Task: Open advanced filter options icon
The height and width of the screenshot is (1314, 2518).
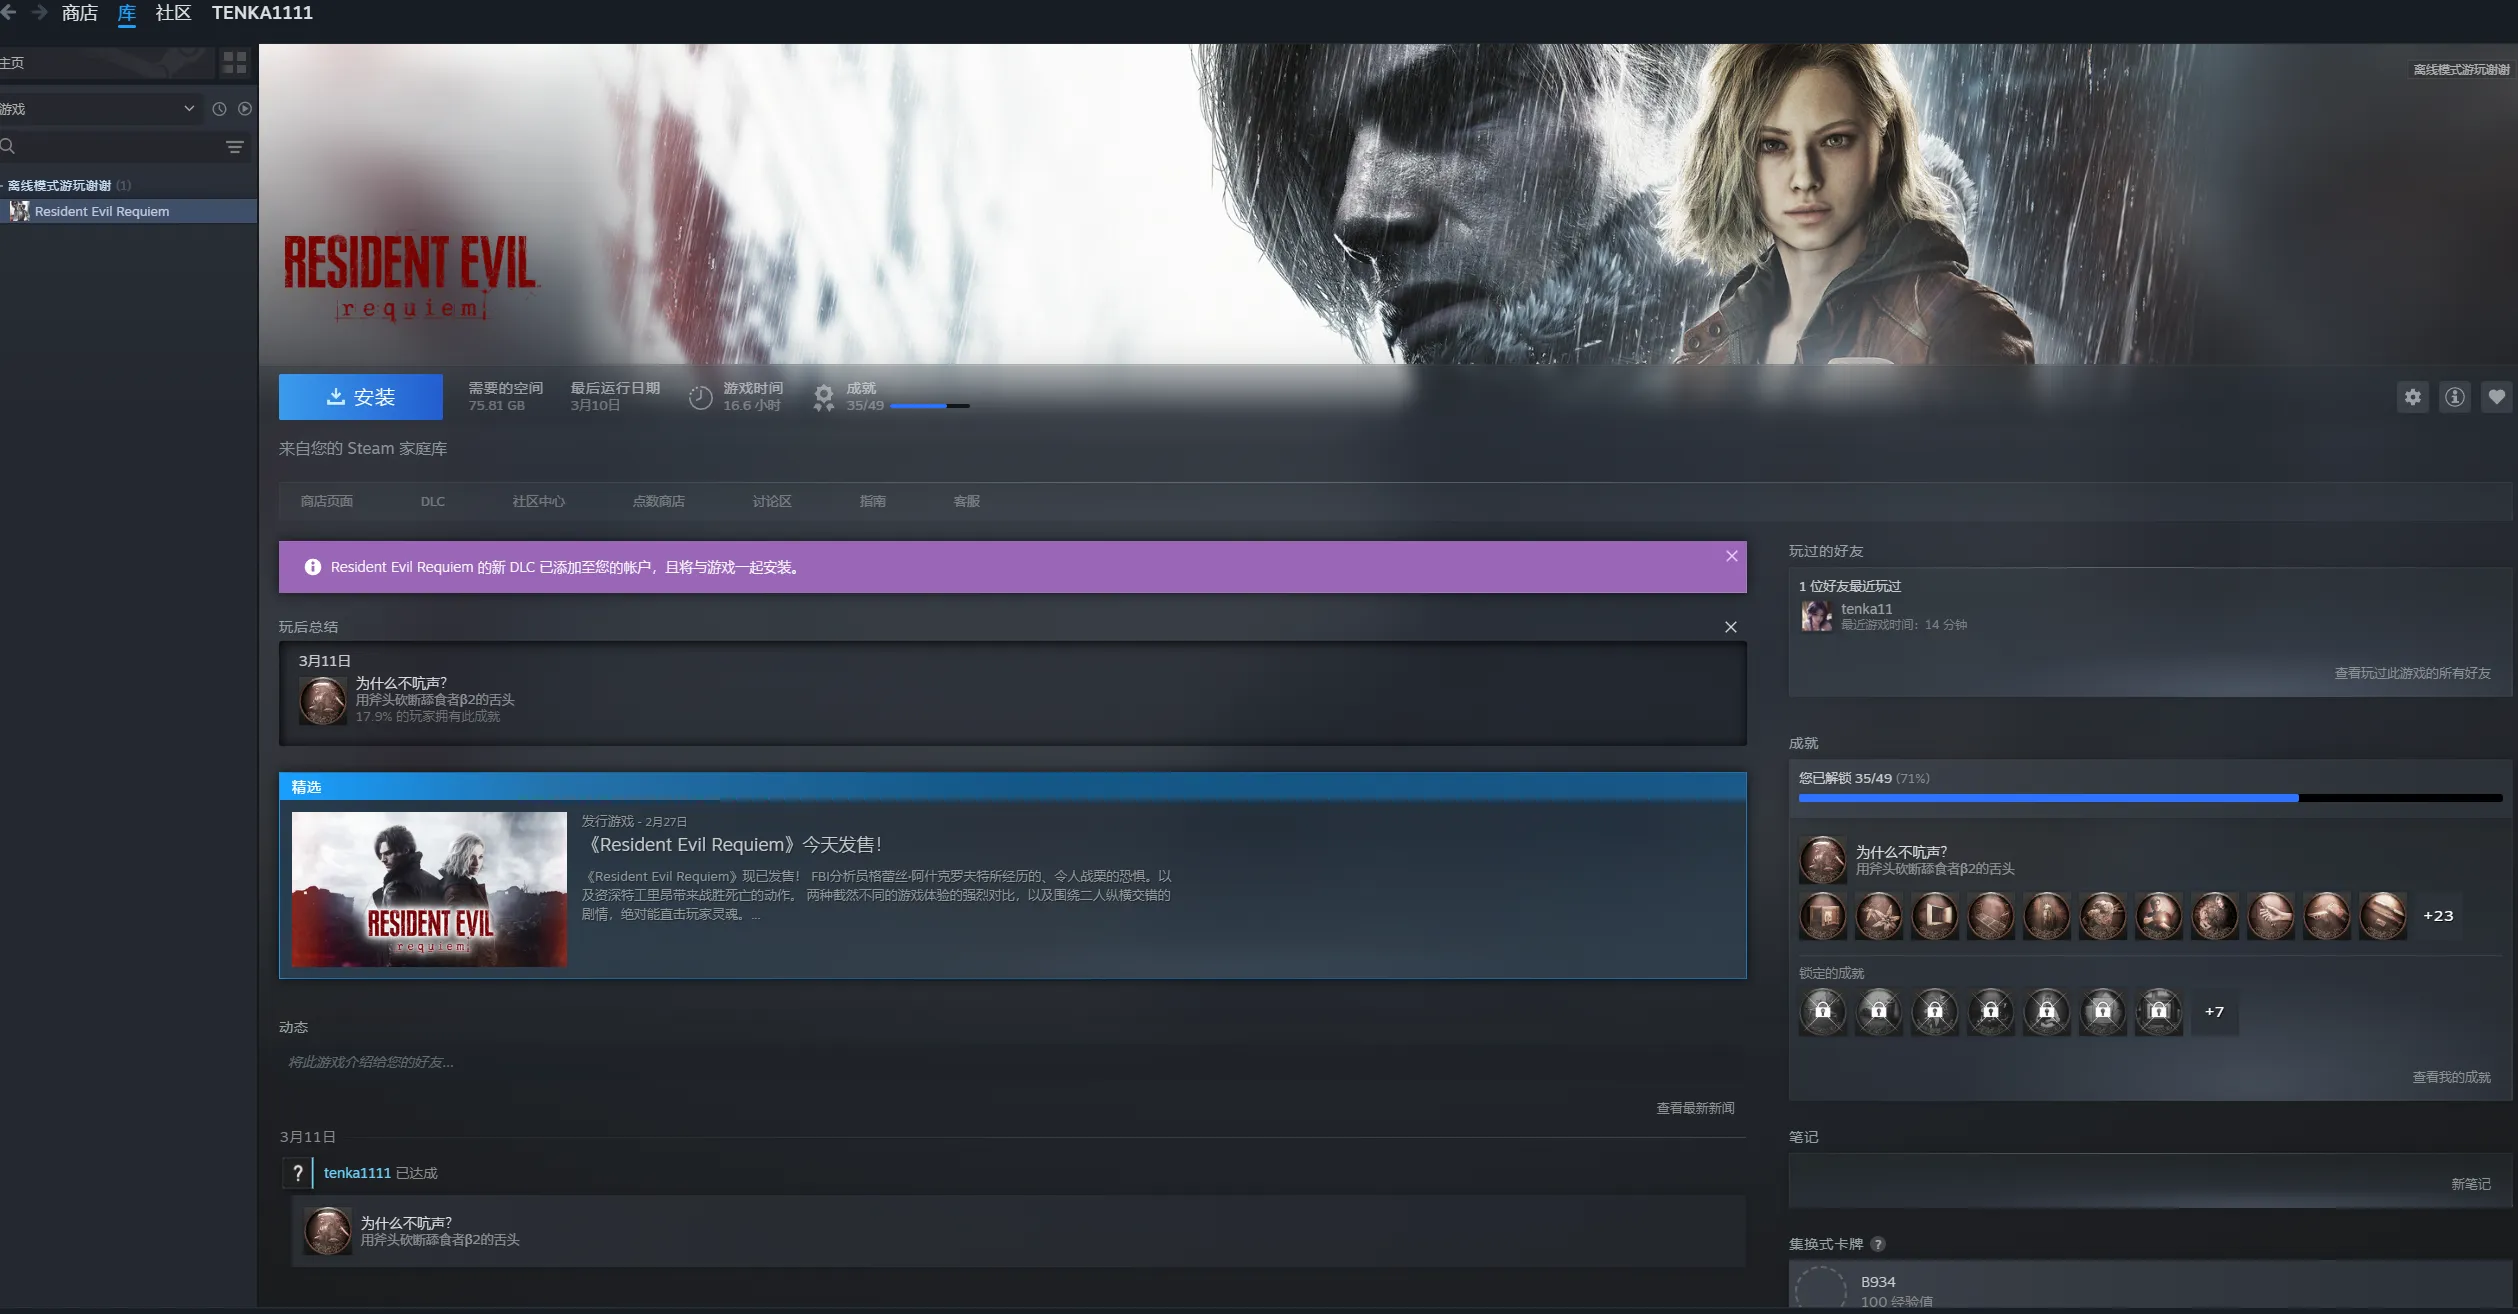Action: 235,147
